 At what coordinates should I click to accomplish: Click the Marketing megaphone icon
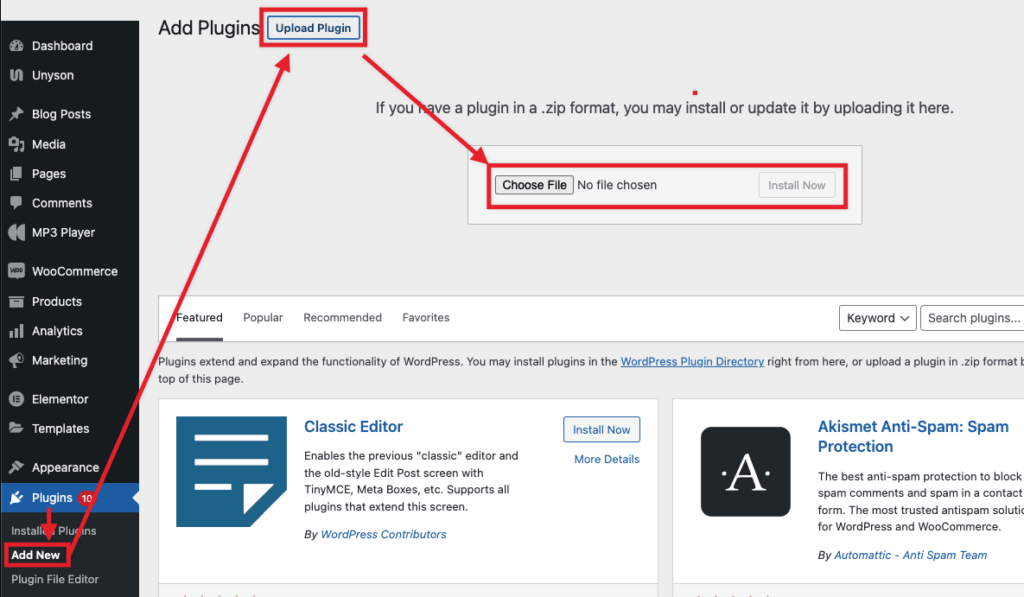tap(16, 360)
